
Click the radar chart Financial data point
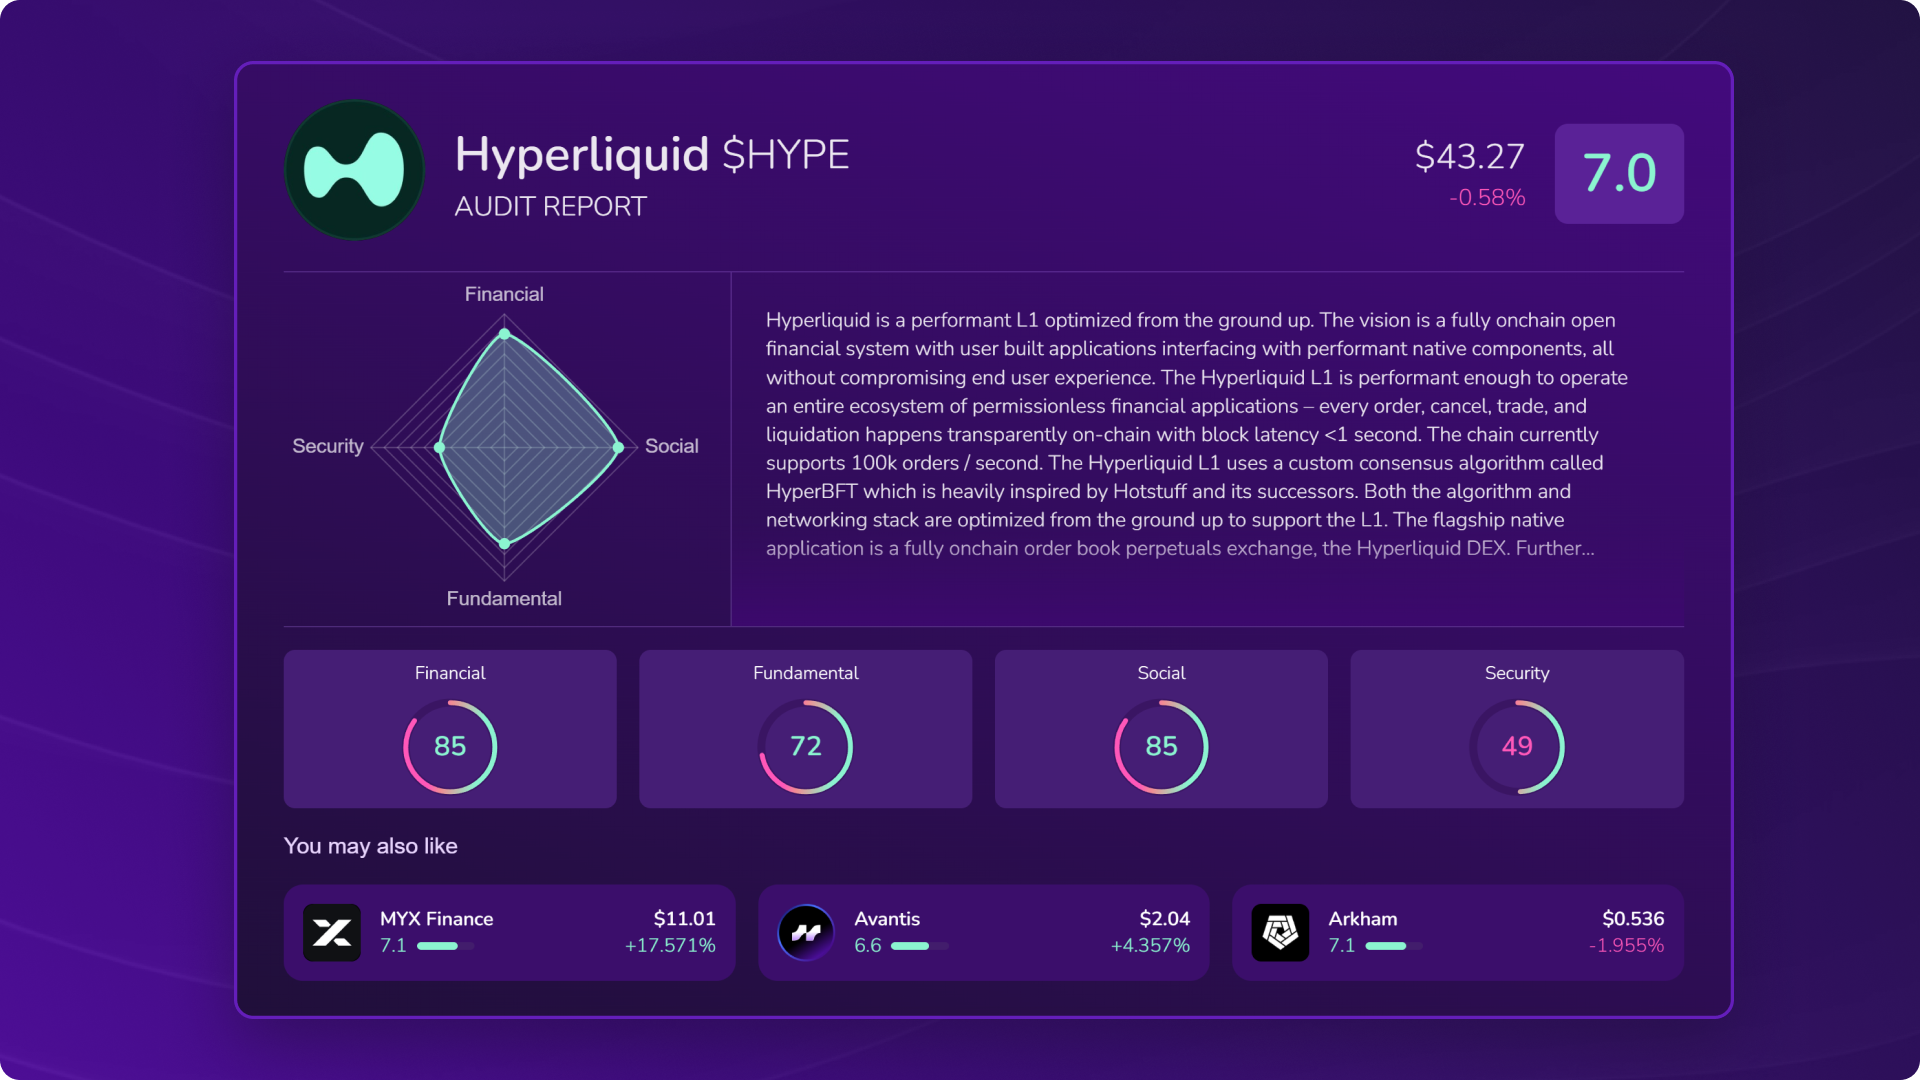[x=505, y=334]
